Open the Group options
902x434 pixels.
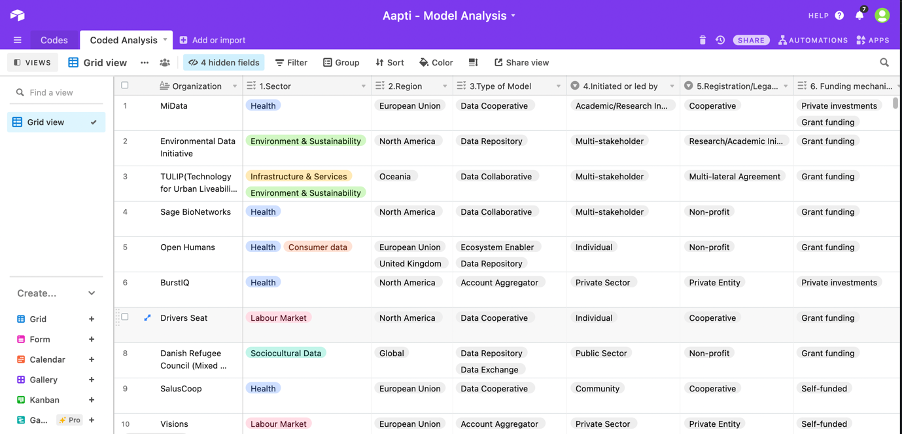pyautogui.click(x=341, y=63)
